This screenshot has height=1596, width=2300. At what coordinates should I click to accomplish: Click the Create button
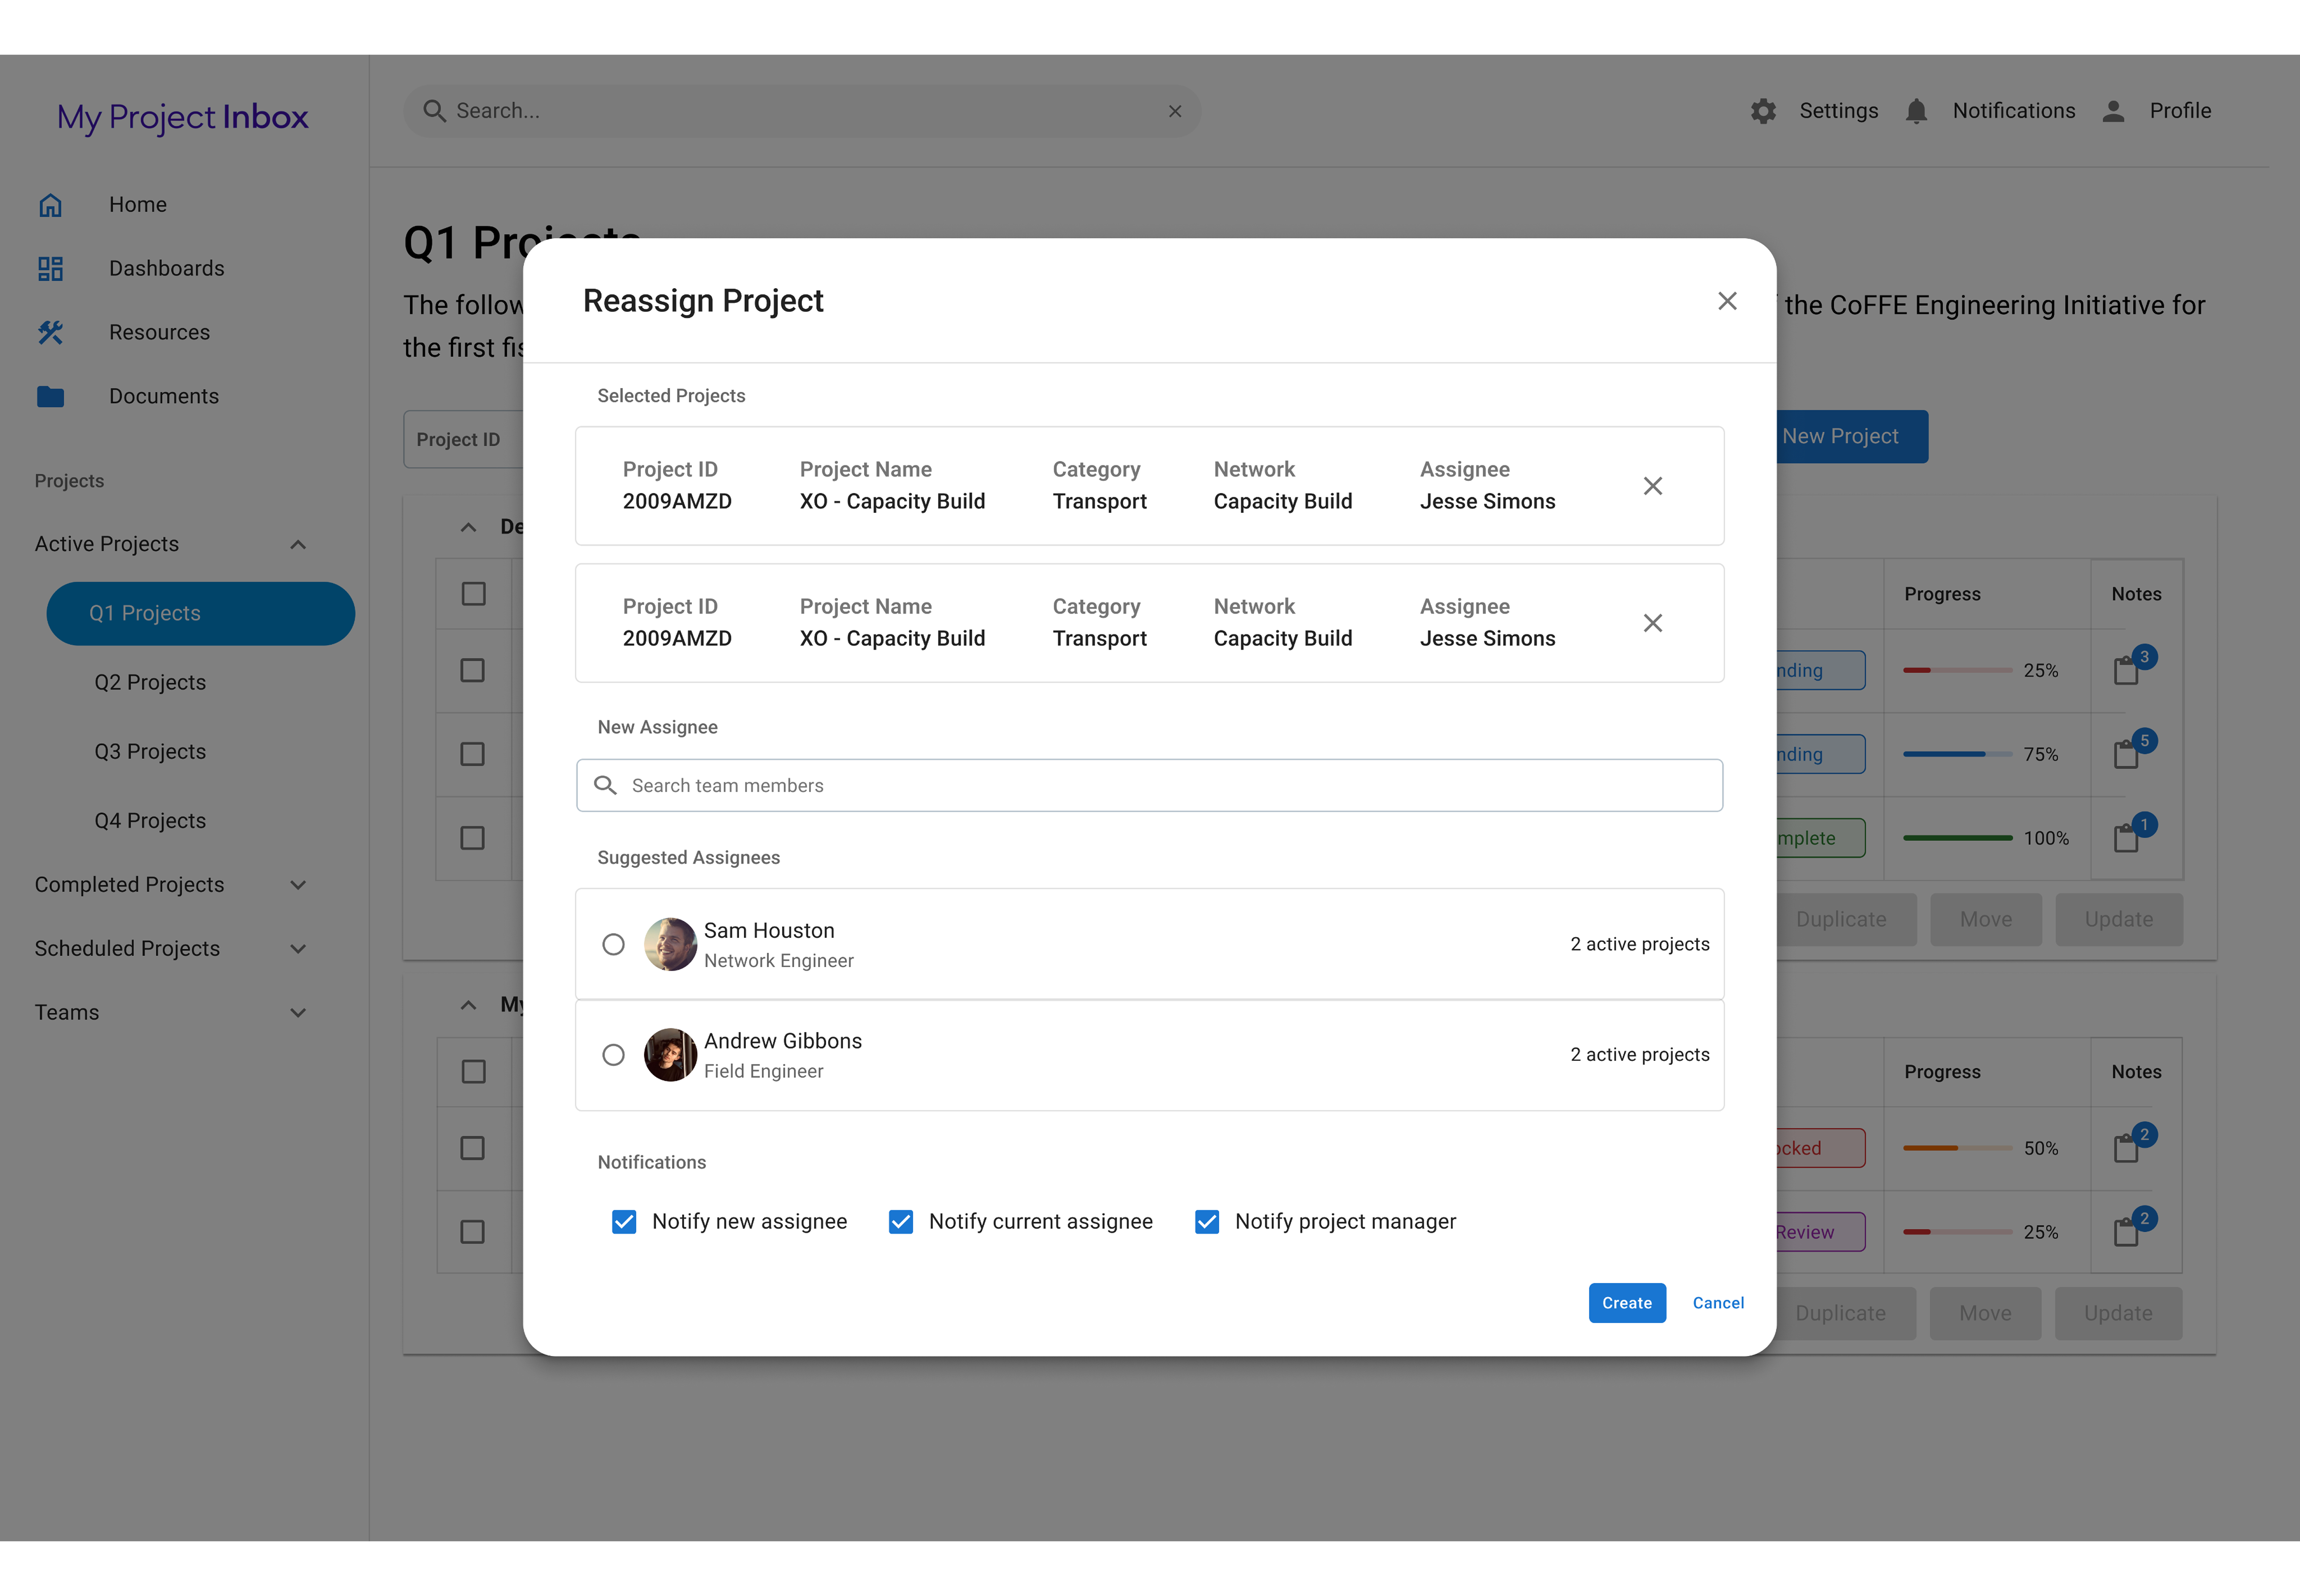(x=1627, y=1303)
